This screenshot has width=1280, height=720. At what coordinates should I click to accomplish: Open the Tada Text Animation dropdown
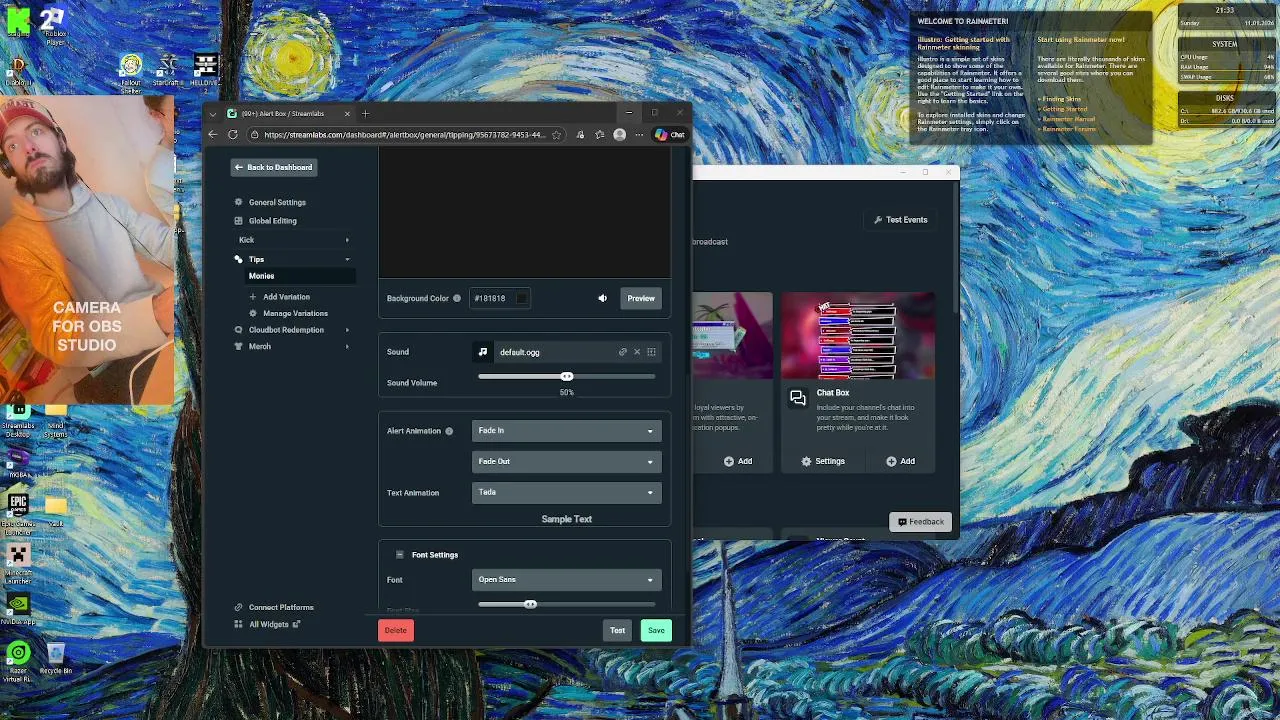pyautogui.click(x=566, y=492)
